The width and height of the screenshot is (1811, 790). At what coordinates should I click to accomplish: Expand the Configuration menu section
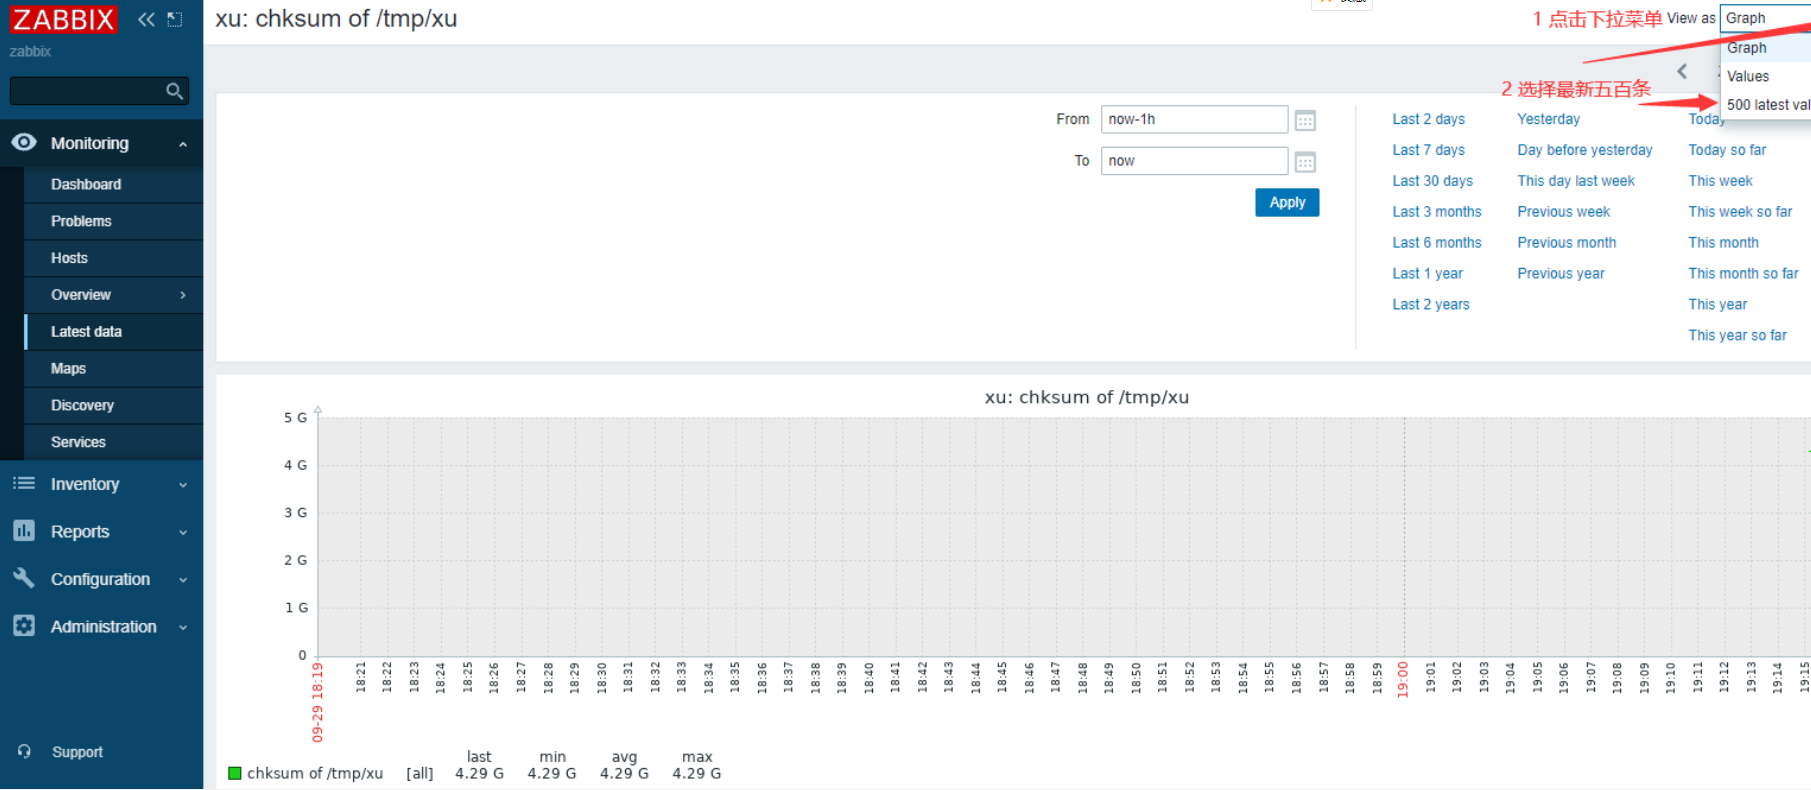coord(183,580)
